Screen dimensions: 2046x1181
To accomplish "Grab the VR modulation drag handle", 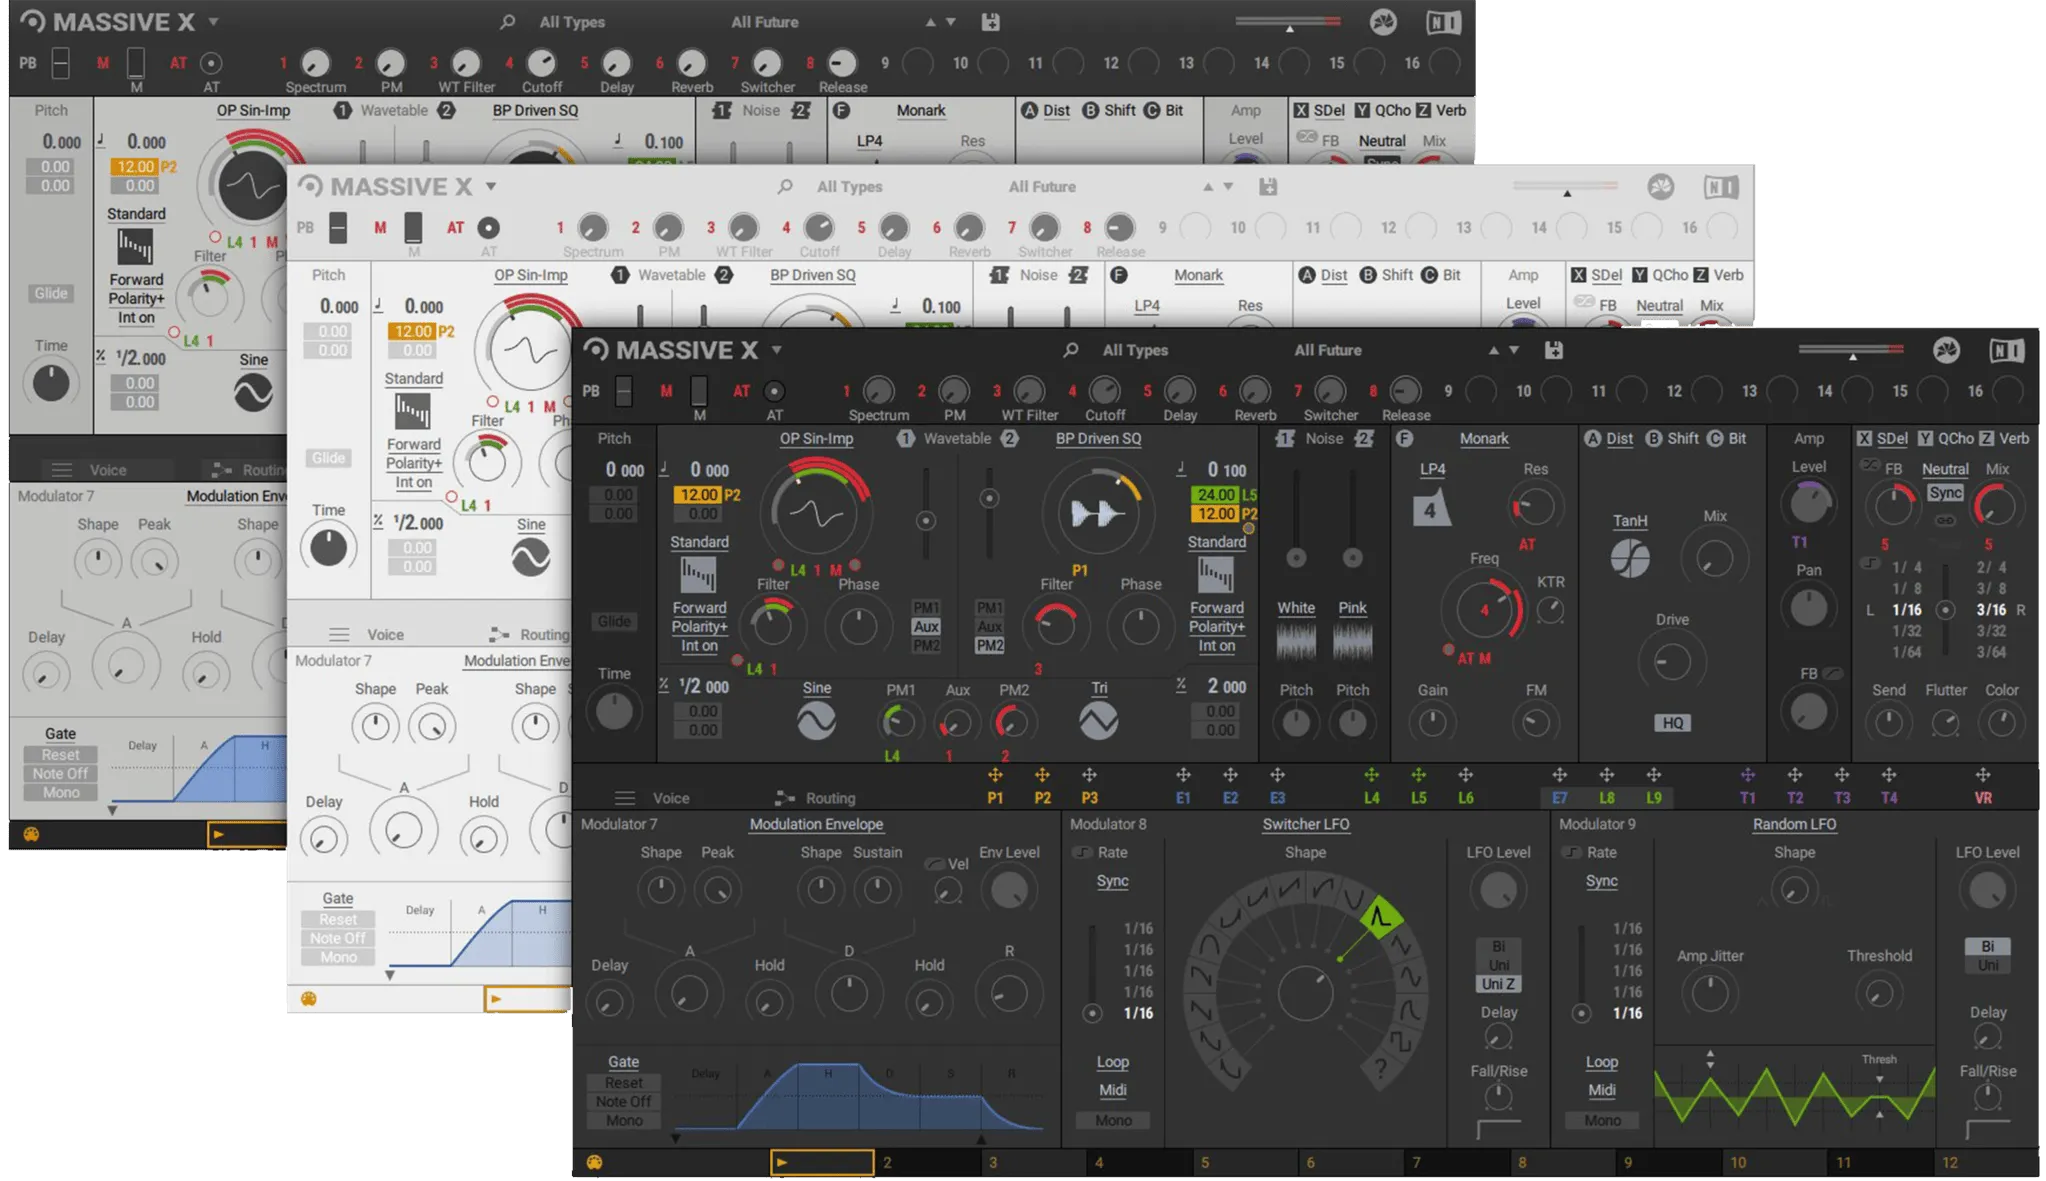I will coord(1982,775).
